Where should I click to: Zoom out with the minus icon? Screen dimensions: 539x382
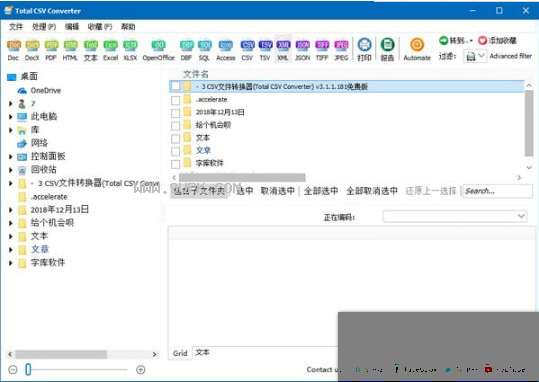point(13,370)
